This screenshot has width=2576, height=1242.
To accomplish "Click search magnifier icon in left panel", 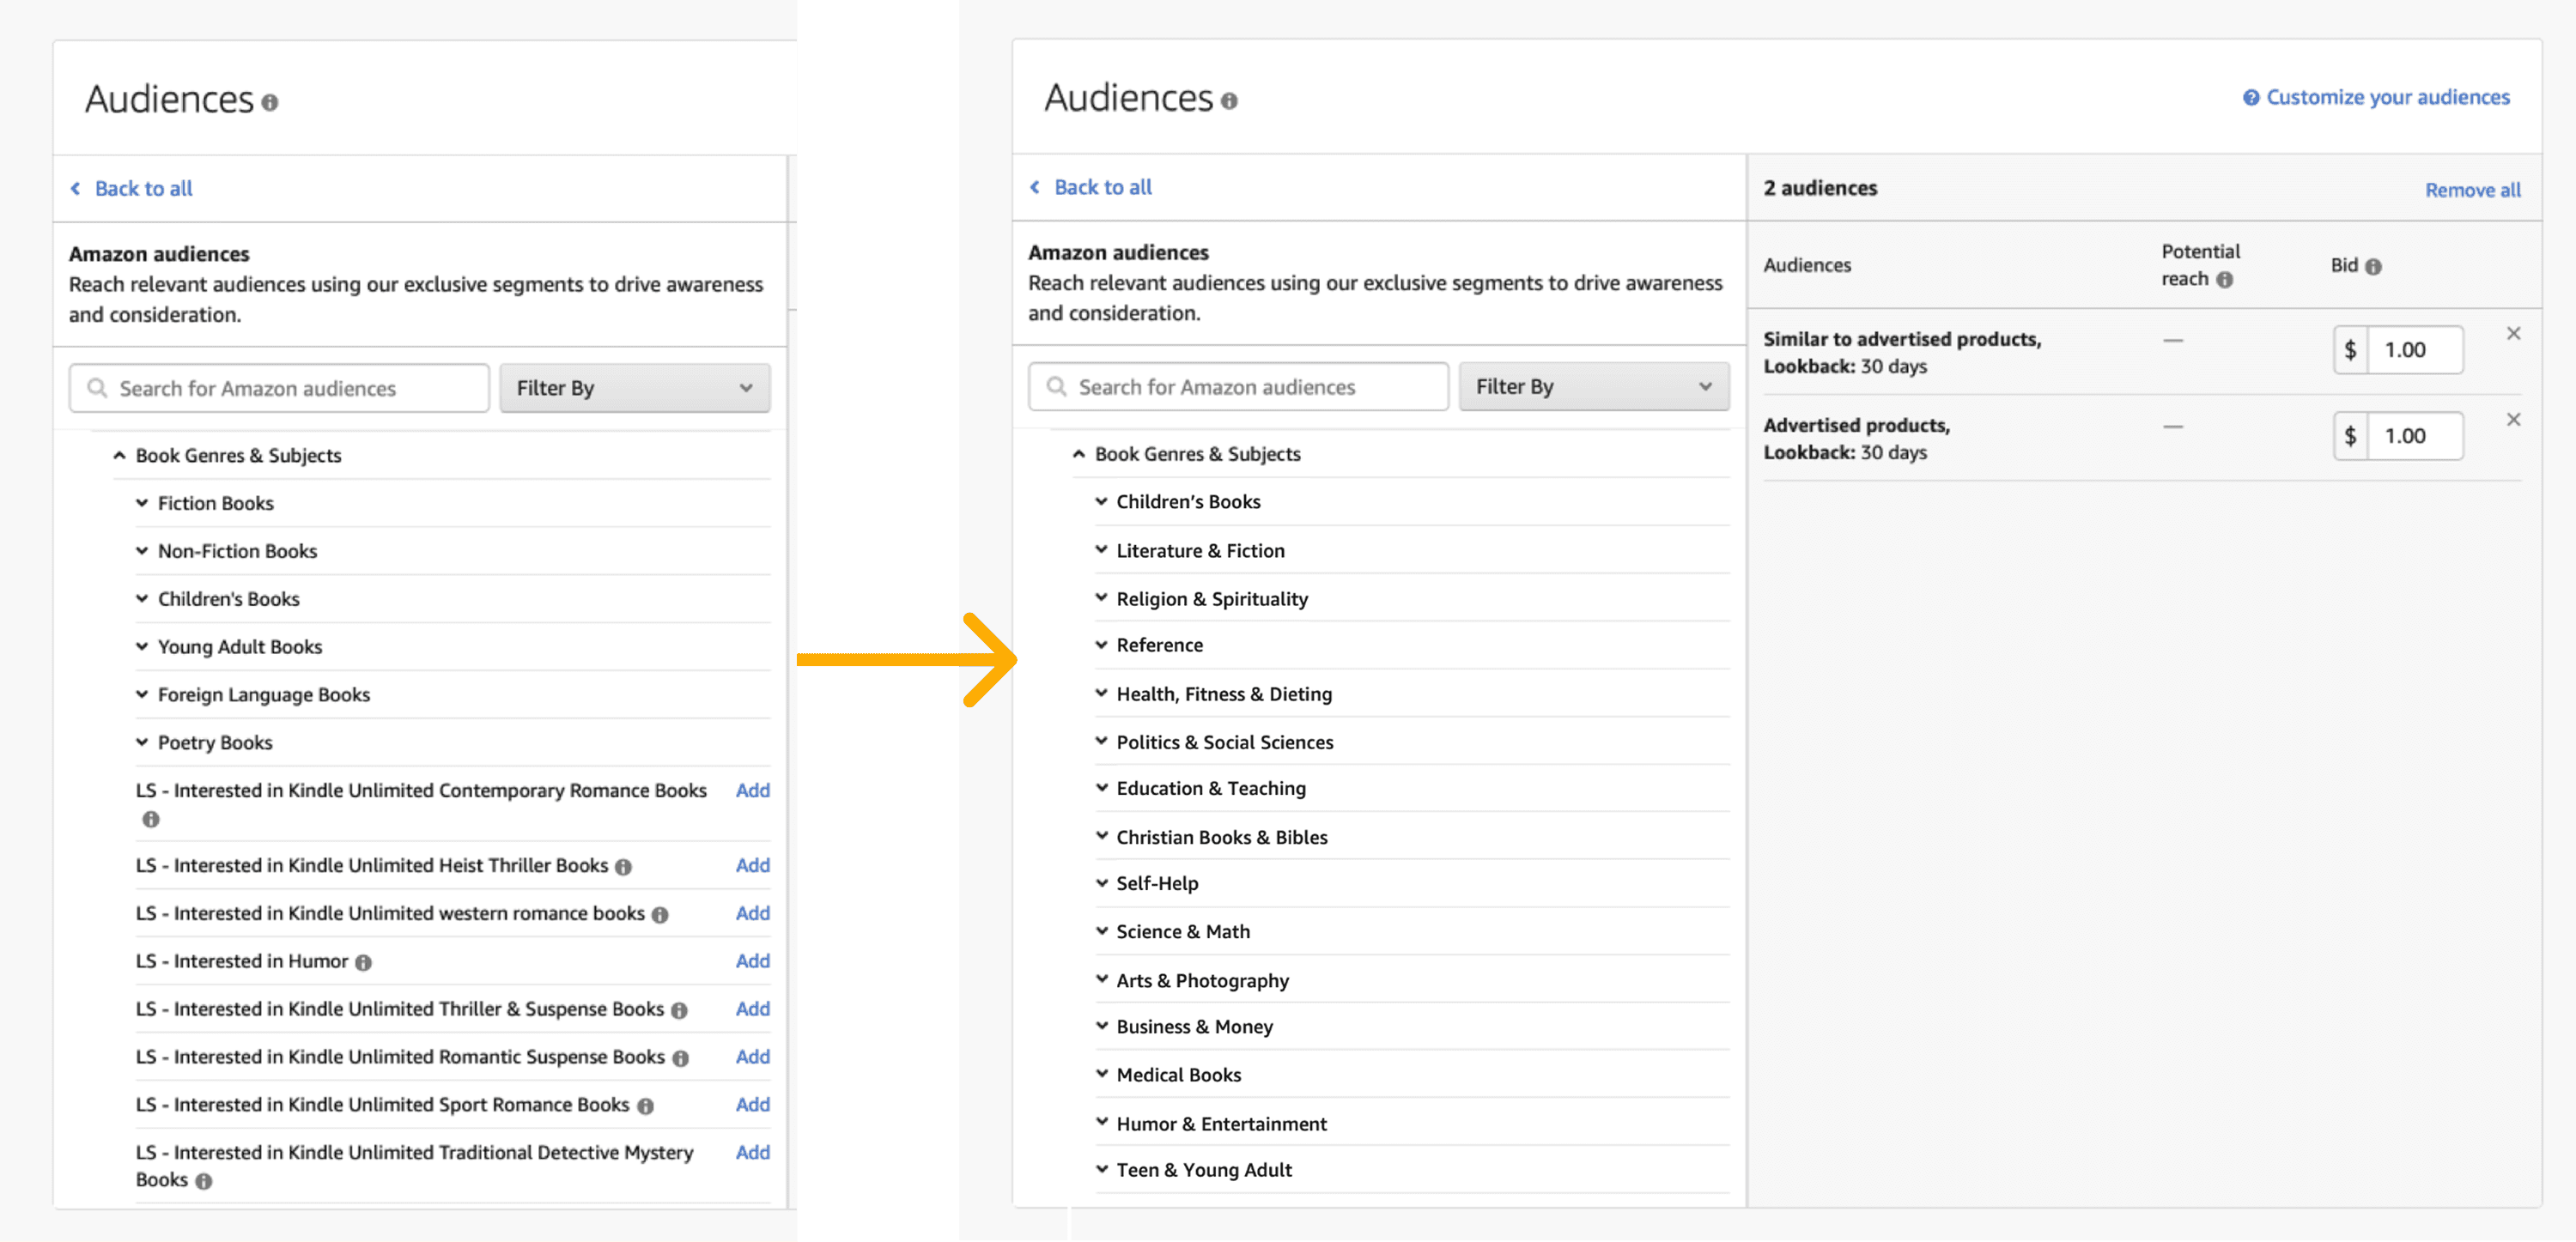I will (97, 388).
